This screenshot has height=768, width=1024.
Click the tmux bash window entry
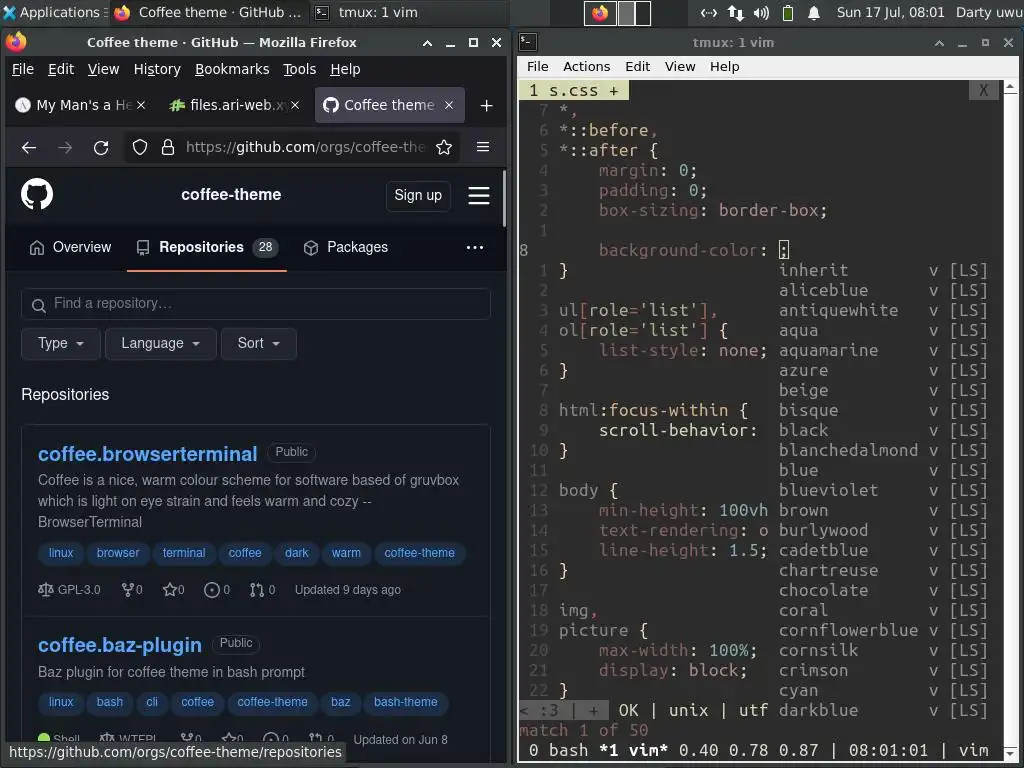coord(558,750)
